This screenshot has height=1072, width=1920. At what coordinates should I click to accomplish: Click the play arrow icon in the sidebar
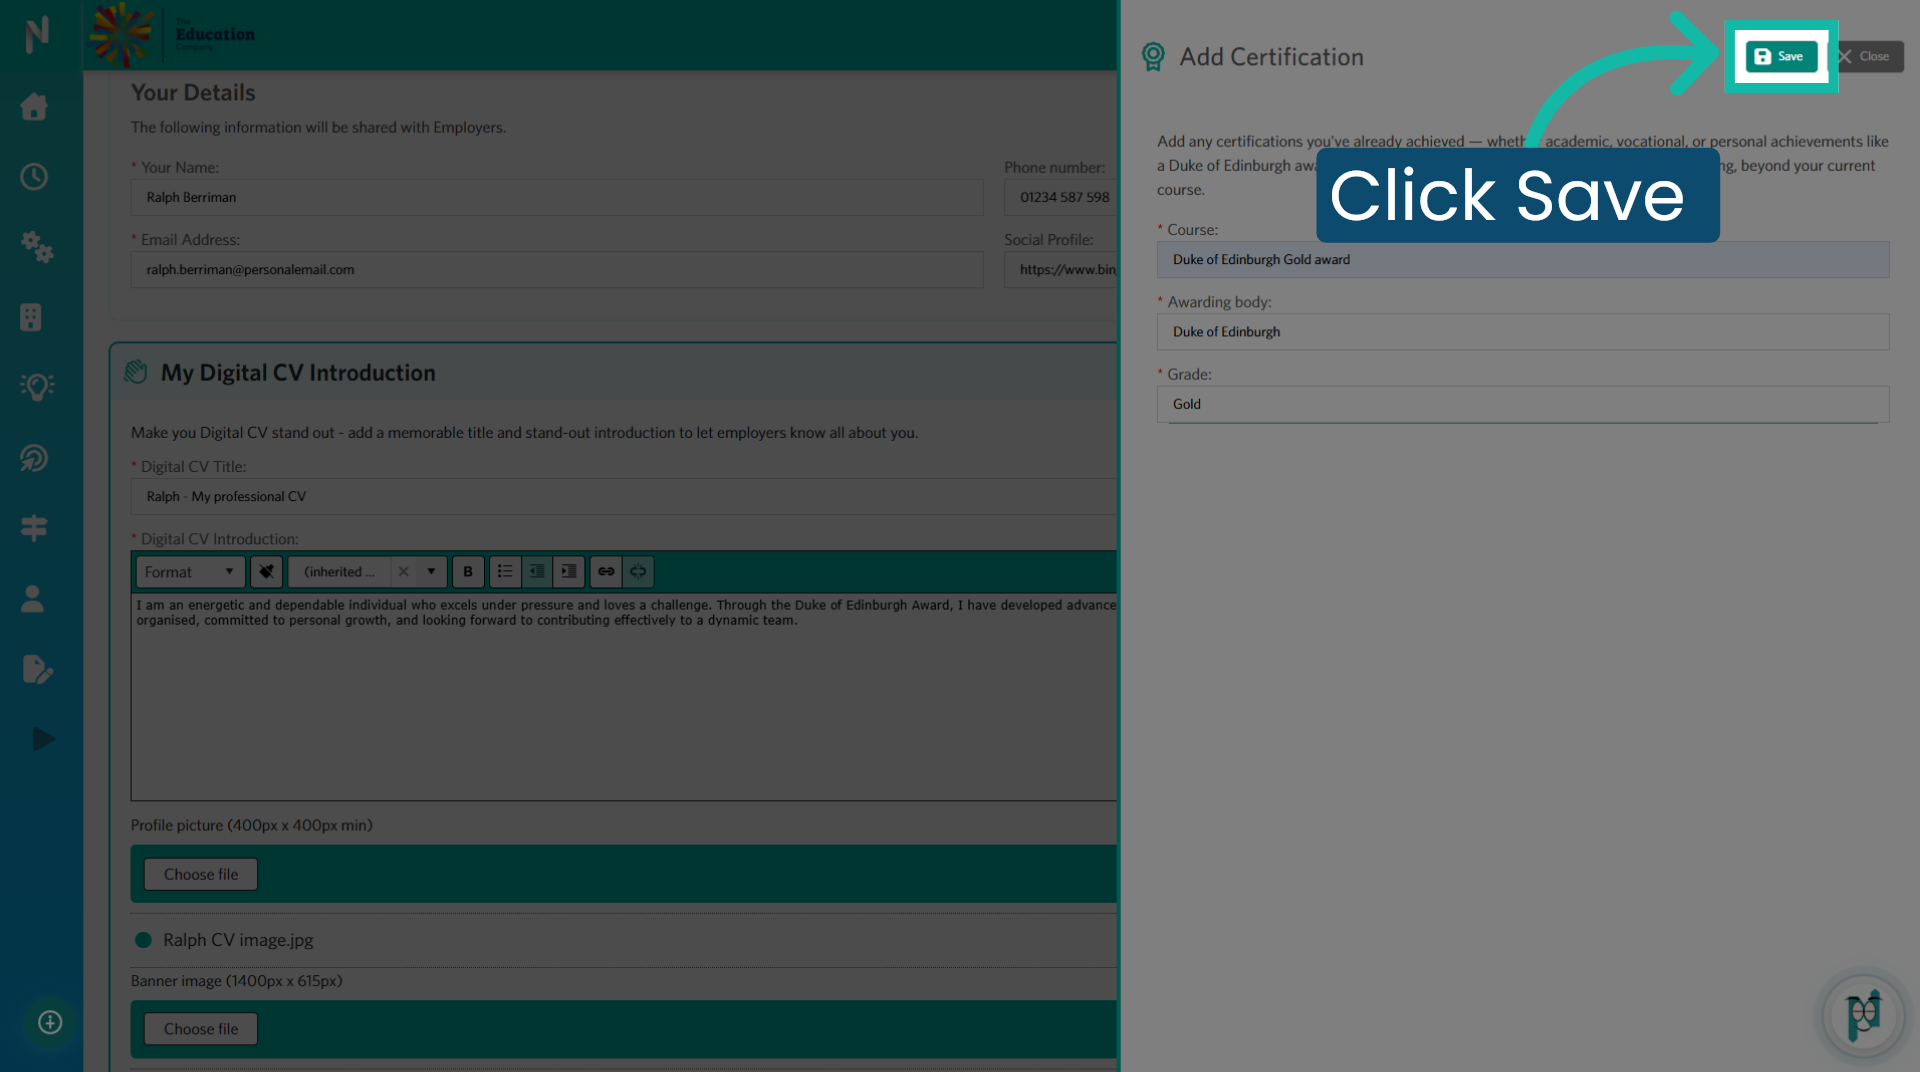(x=43, y=739)
